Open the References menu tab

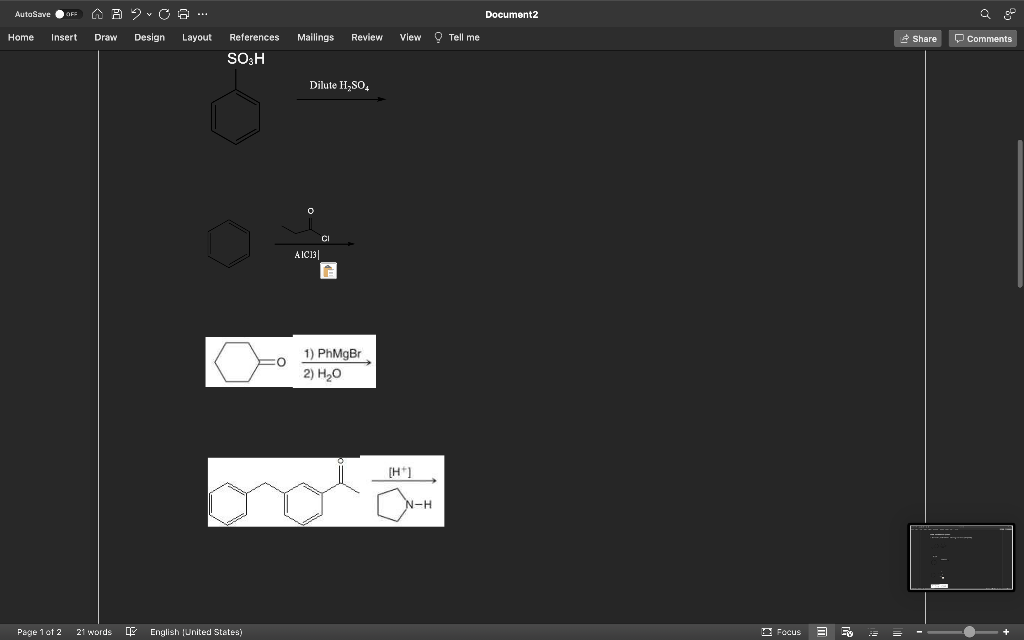pos(254,37)
